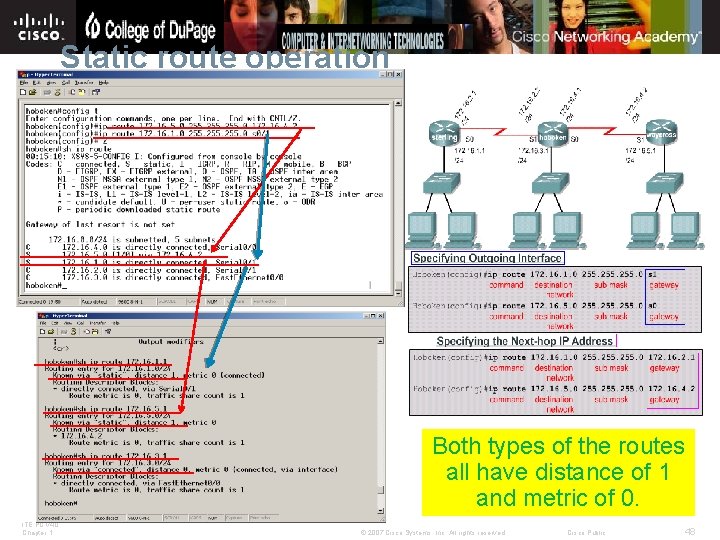Click the waycross router icon
720x540 pixels.
pos(662,133)
